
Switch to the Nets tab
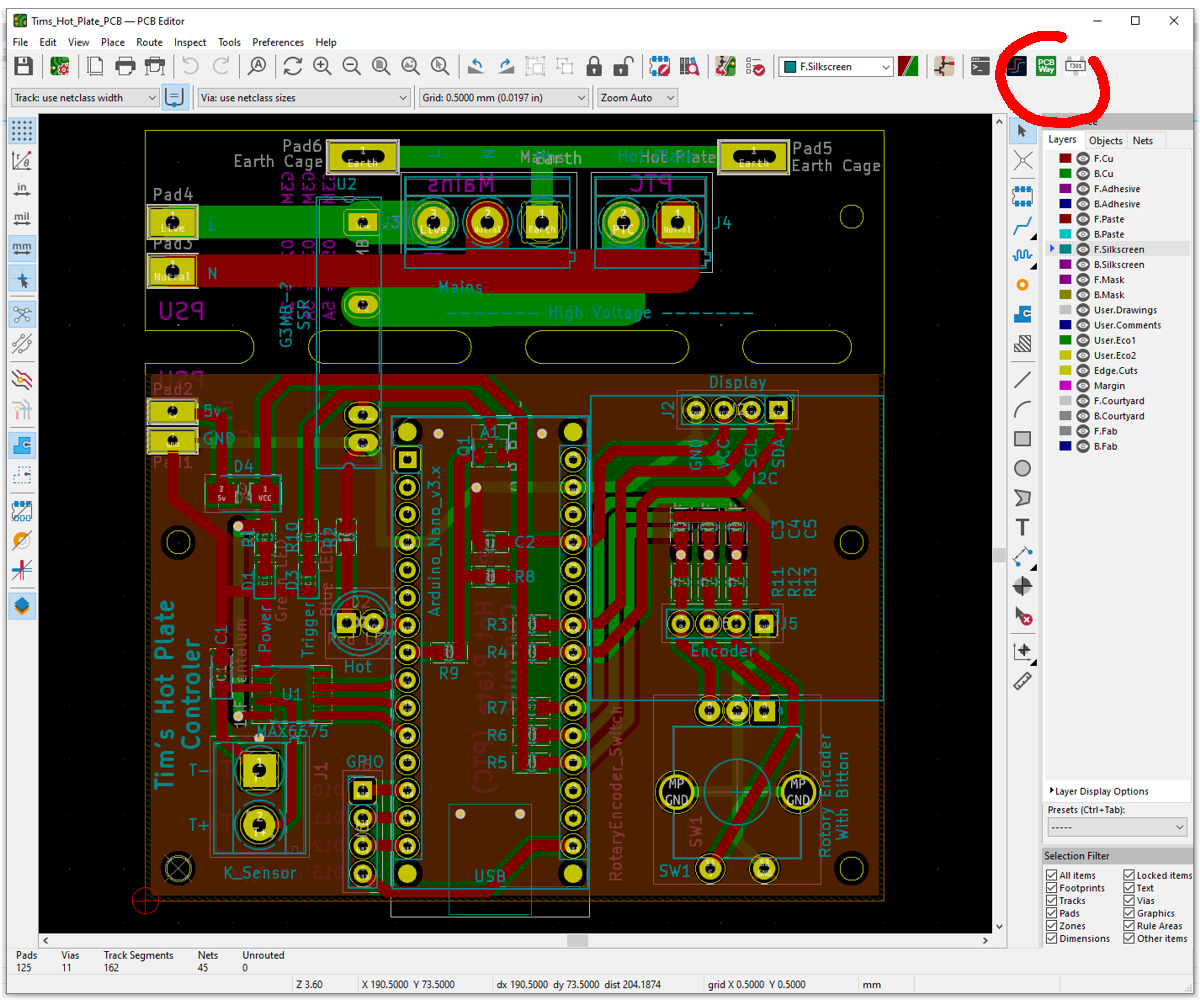coord(1143,140)
